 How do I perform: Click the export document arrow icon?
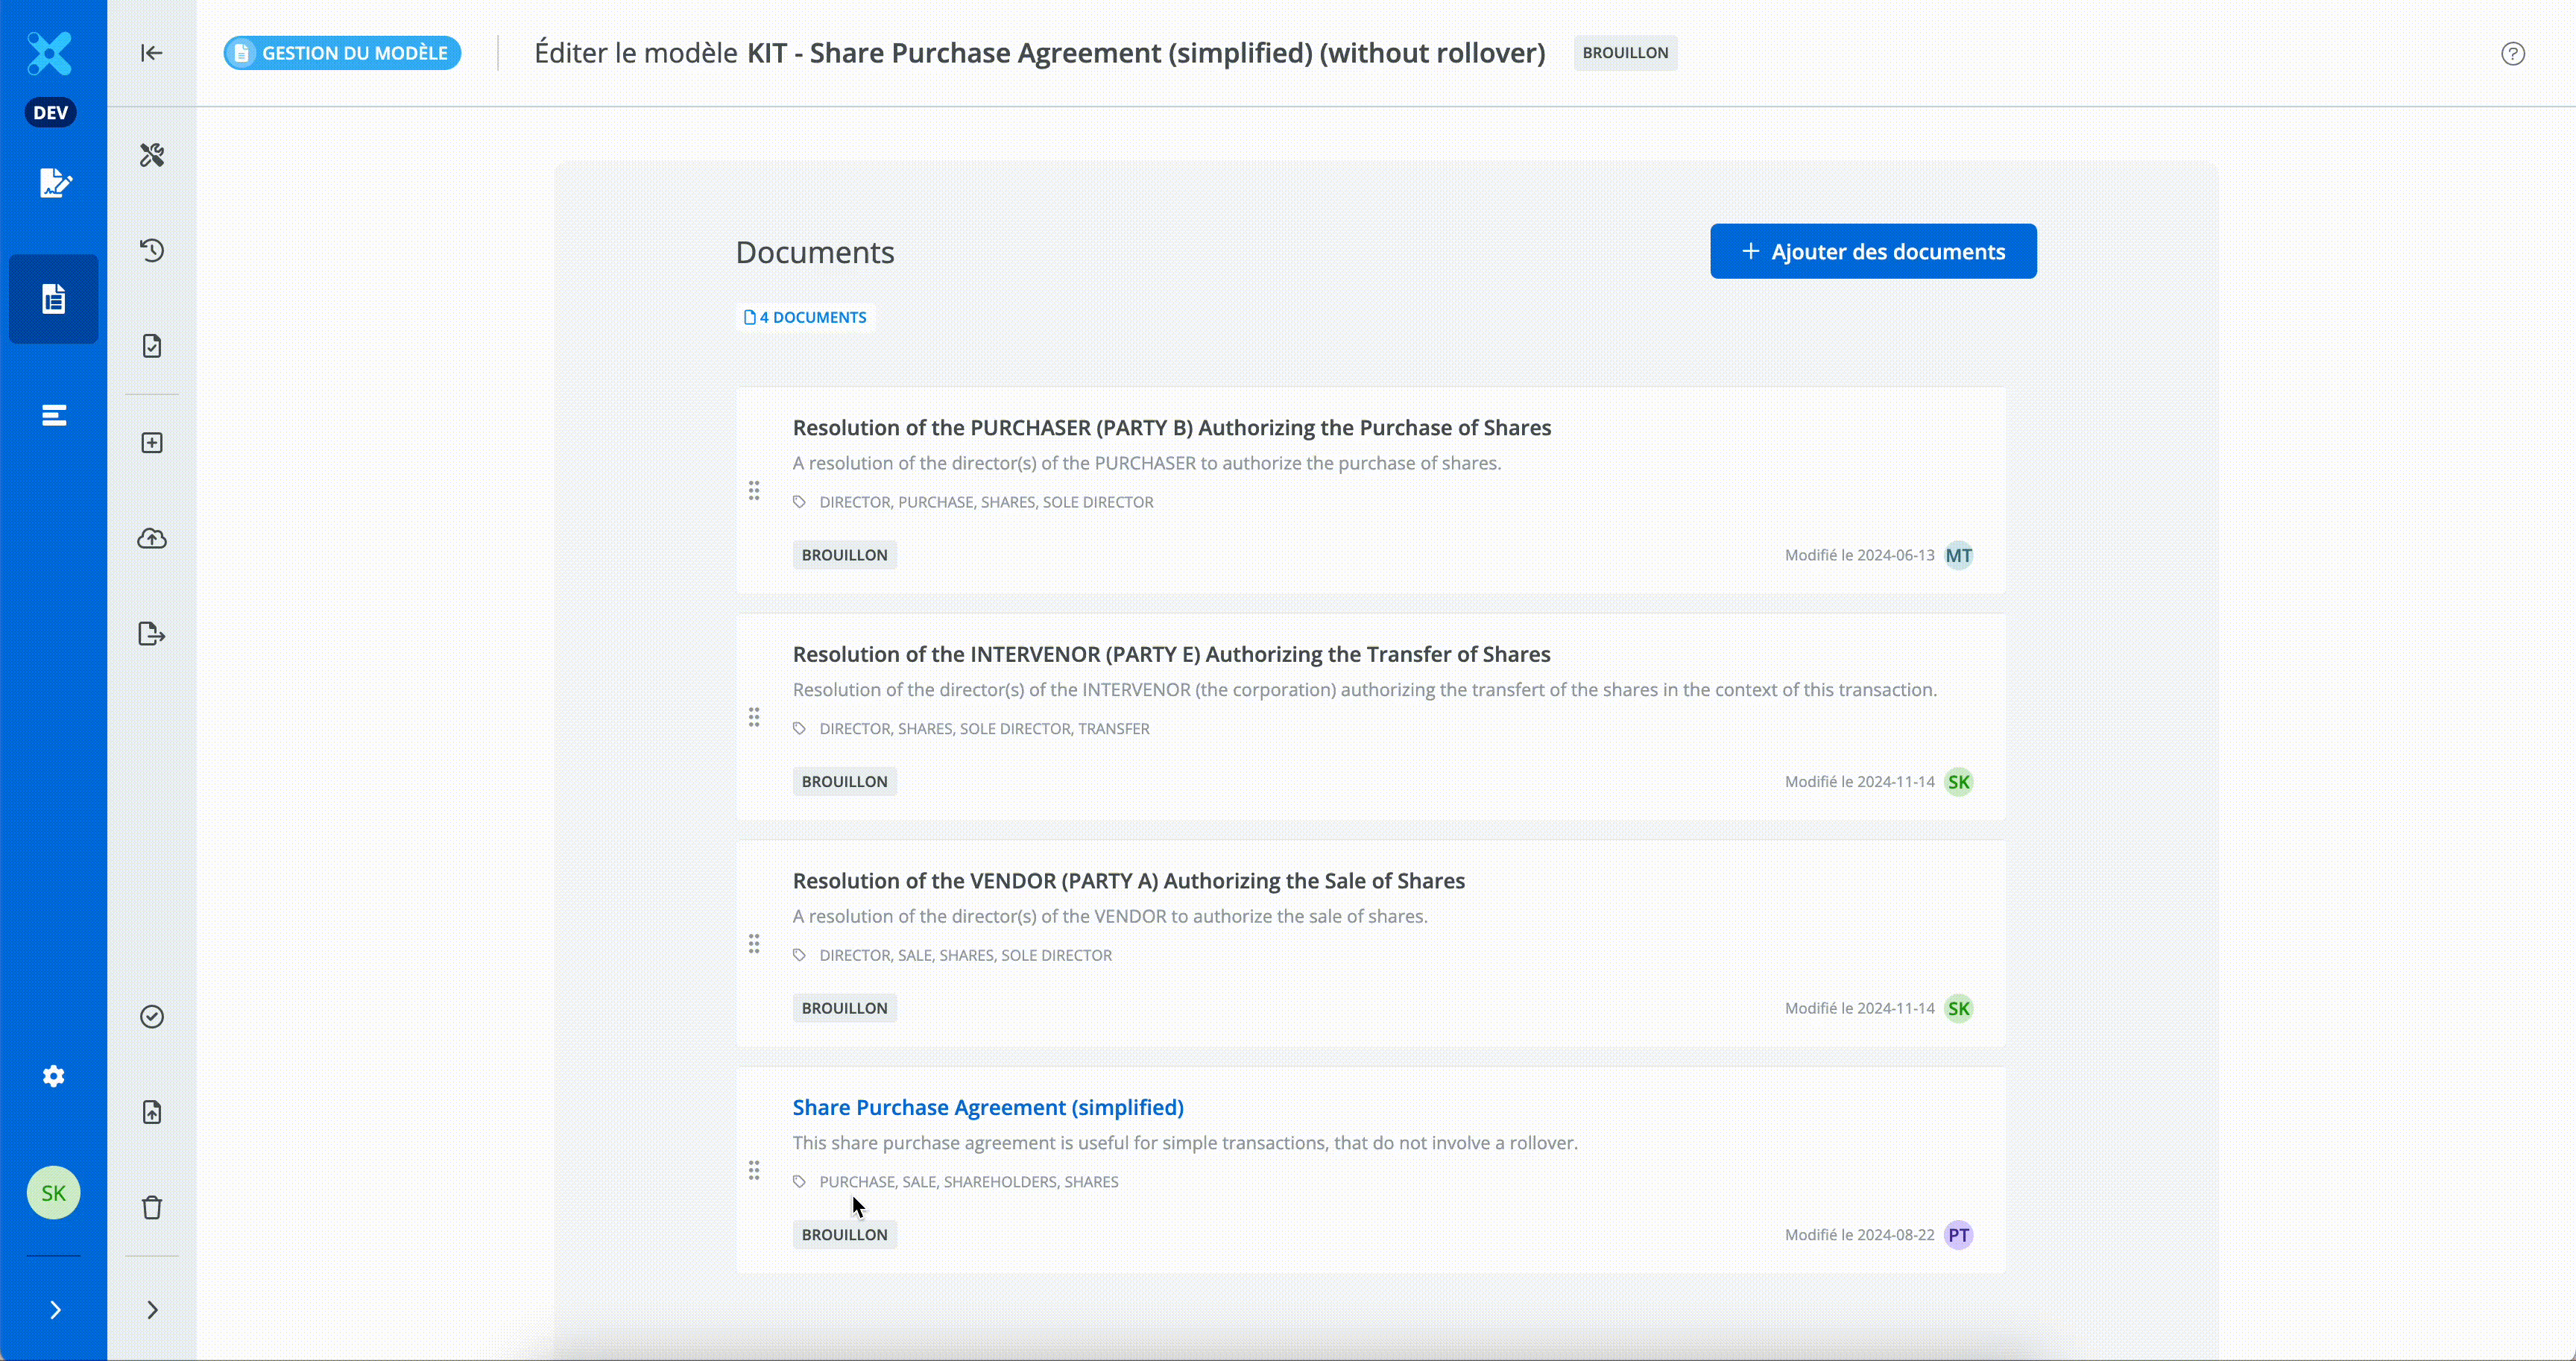pyautogui.click(x=152, y=634)
